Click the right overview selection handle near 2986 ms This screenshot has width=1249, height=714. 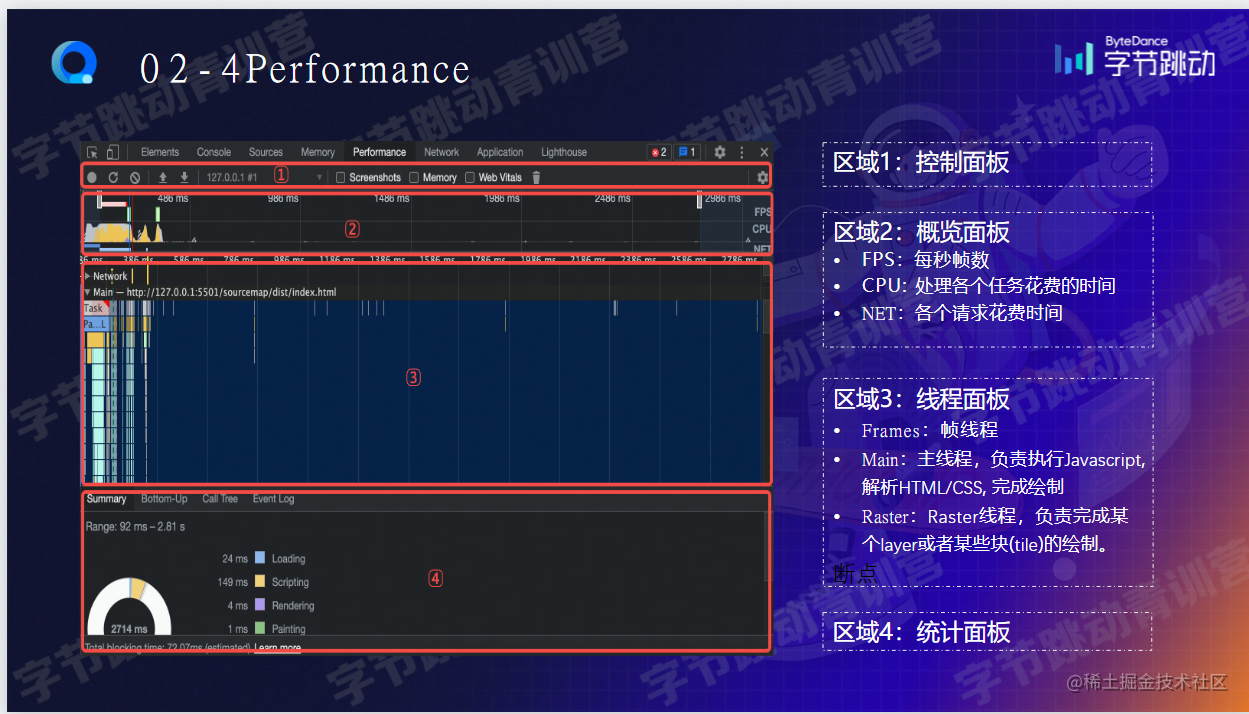[699, 201]
